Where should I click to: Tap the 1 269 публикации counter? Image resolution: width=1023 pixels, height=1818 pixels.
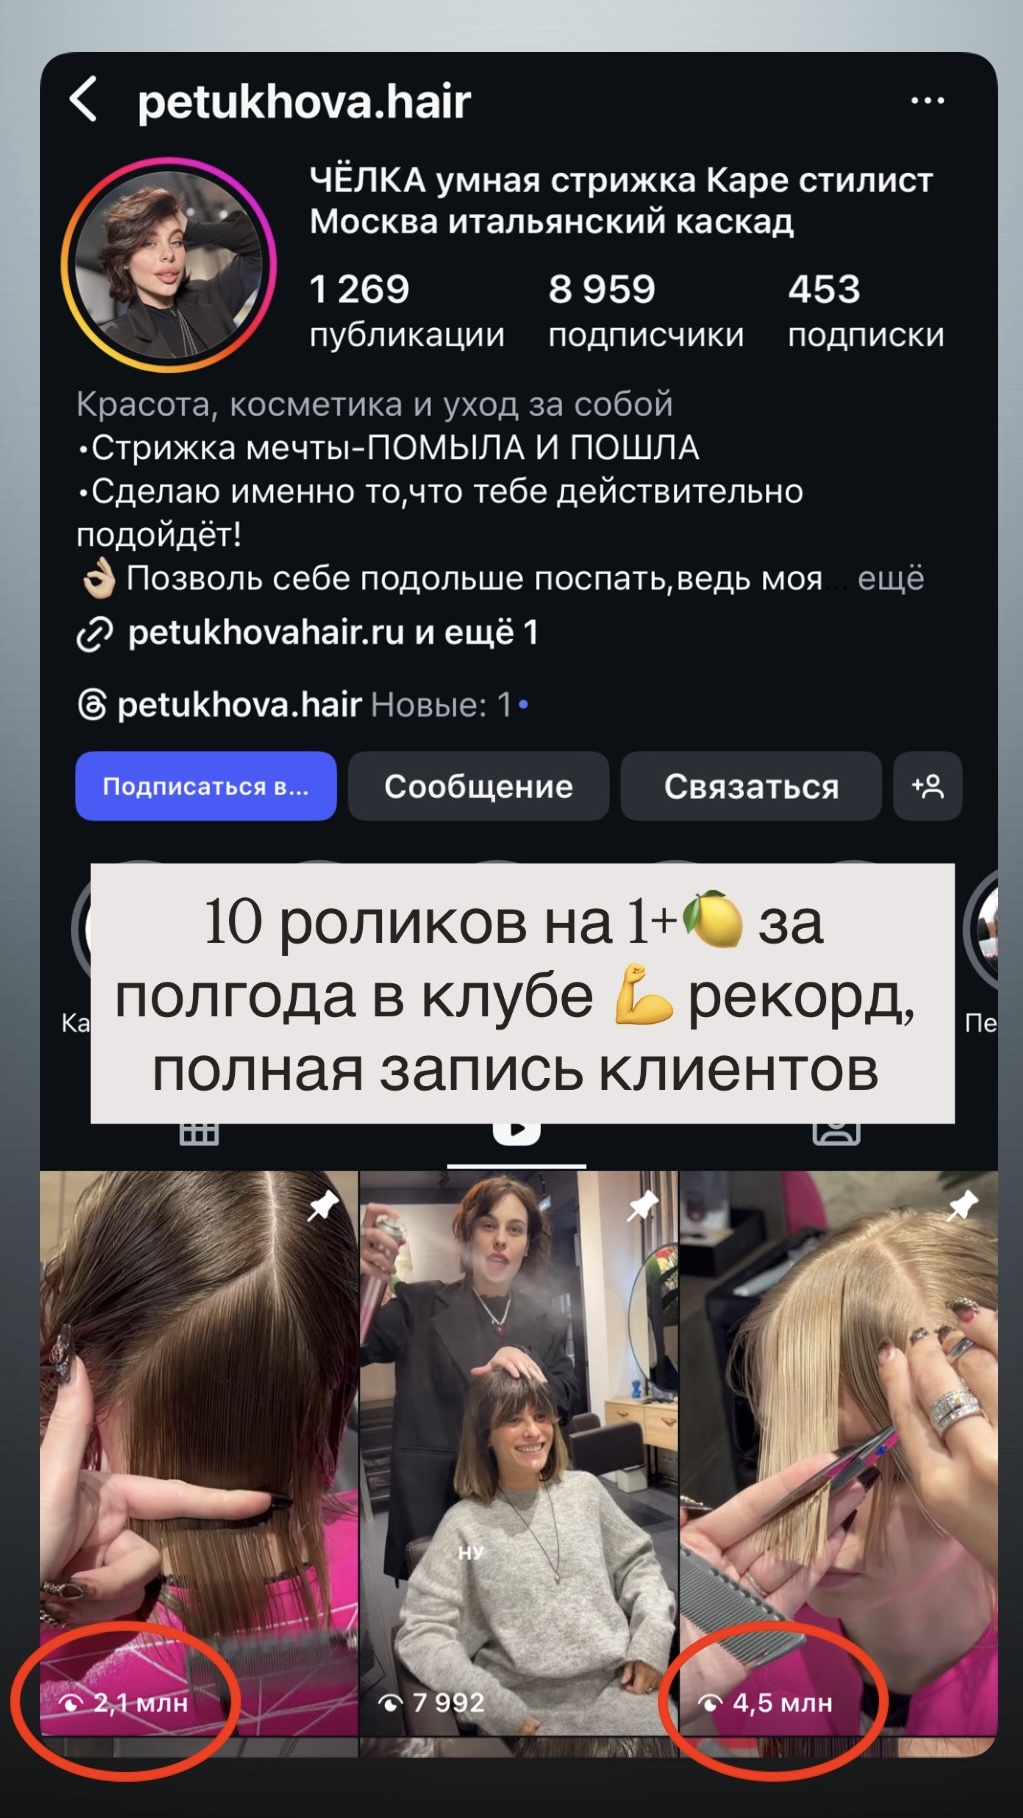[407, 311]
